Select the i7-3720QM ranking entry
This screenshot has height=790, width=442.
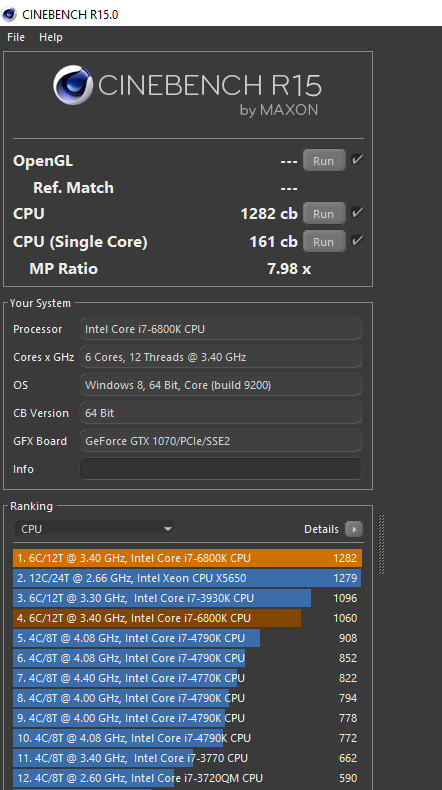(187, 778)
